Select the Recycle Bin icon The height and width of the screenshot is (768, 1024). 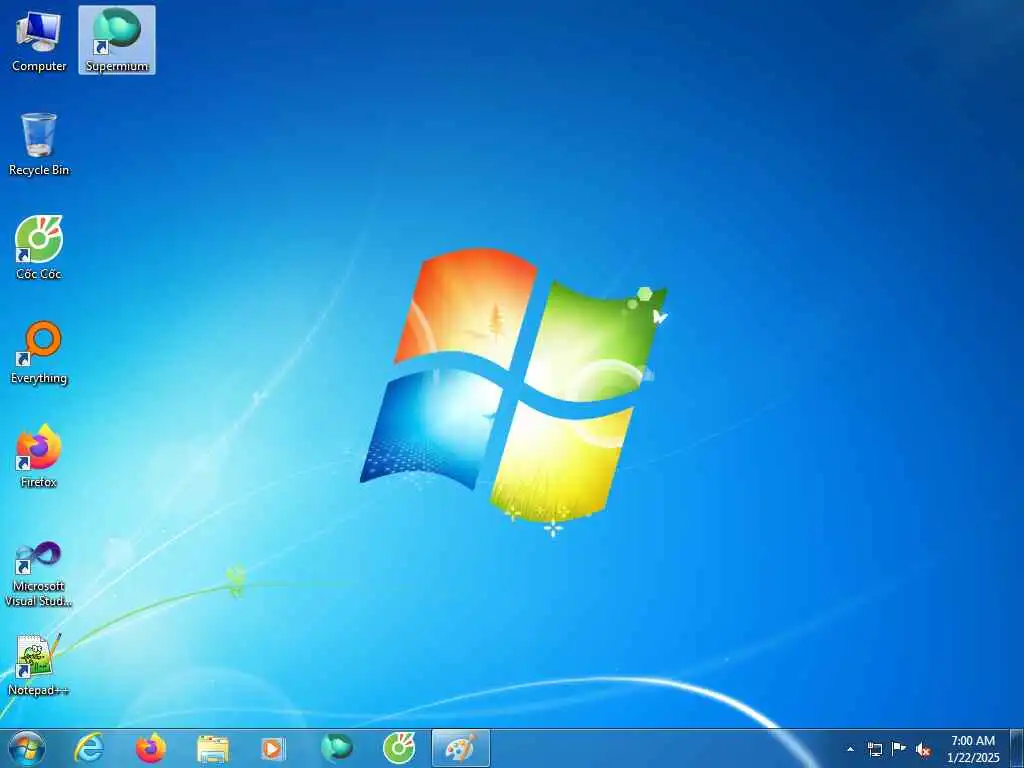39,144
